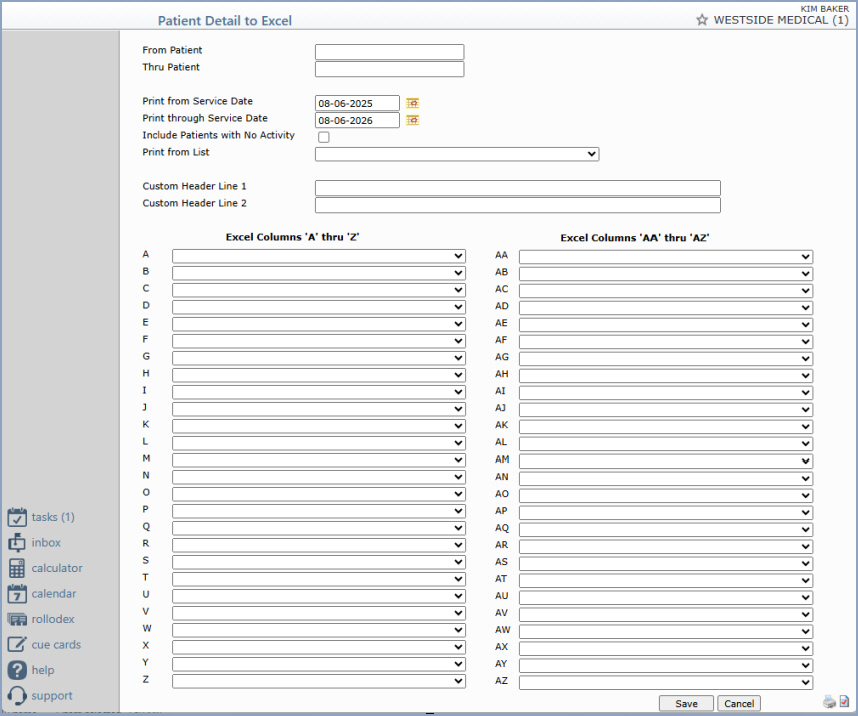Open calendar picker for Print through Service Date

[x=413, y=120]
